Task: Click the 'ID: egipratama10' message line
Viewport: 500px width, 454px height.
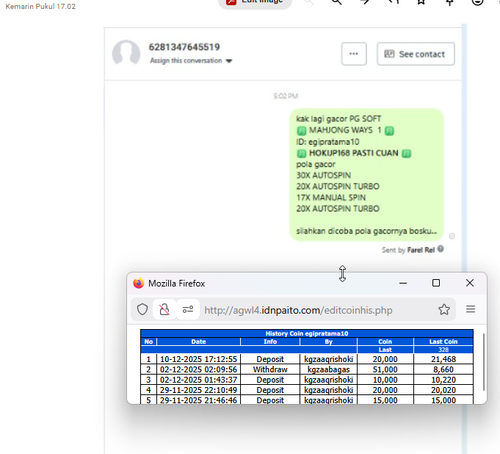Action: click(x=328, y=142)
